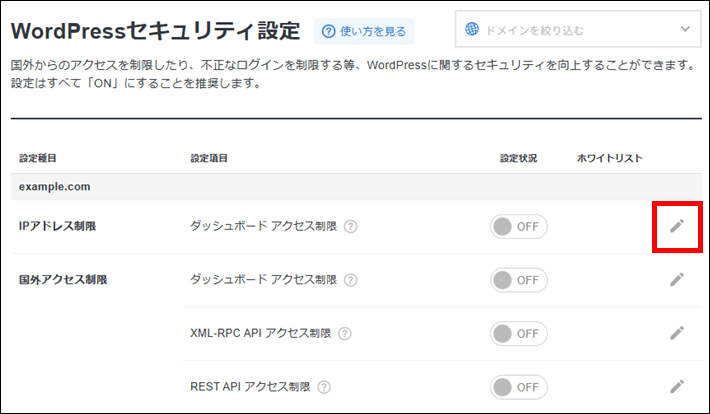Click the globe icon in domain filter
The width and height of the screenshot is (710, 414).
click(472, 29)
